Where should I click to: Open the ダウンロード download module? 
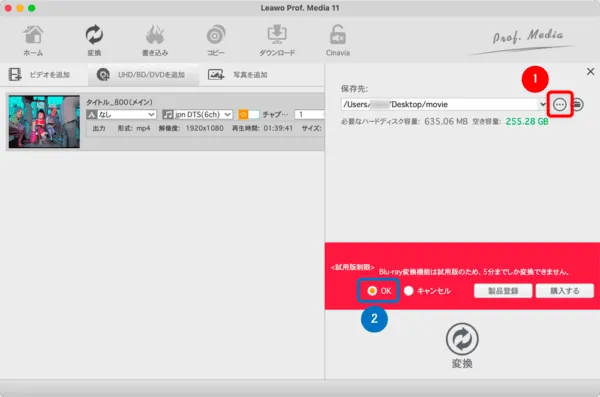(x=277, y=40)
